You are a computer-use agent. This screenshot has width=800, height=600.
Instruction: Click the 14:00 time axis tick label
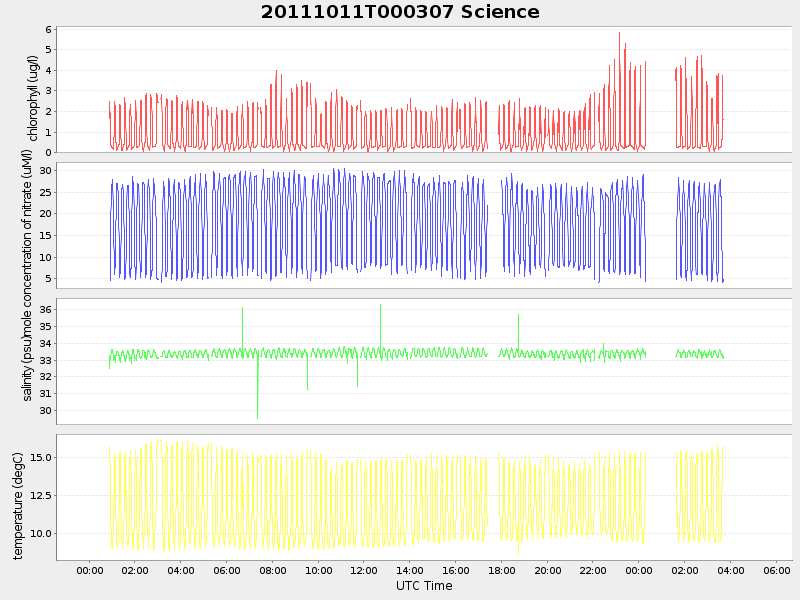410,570
